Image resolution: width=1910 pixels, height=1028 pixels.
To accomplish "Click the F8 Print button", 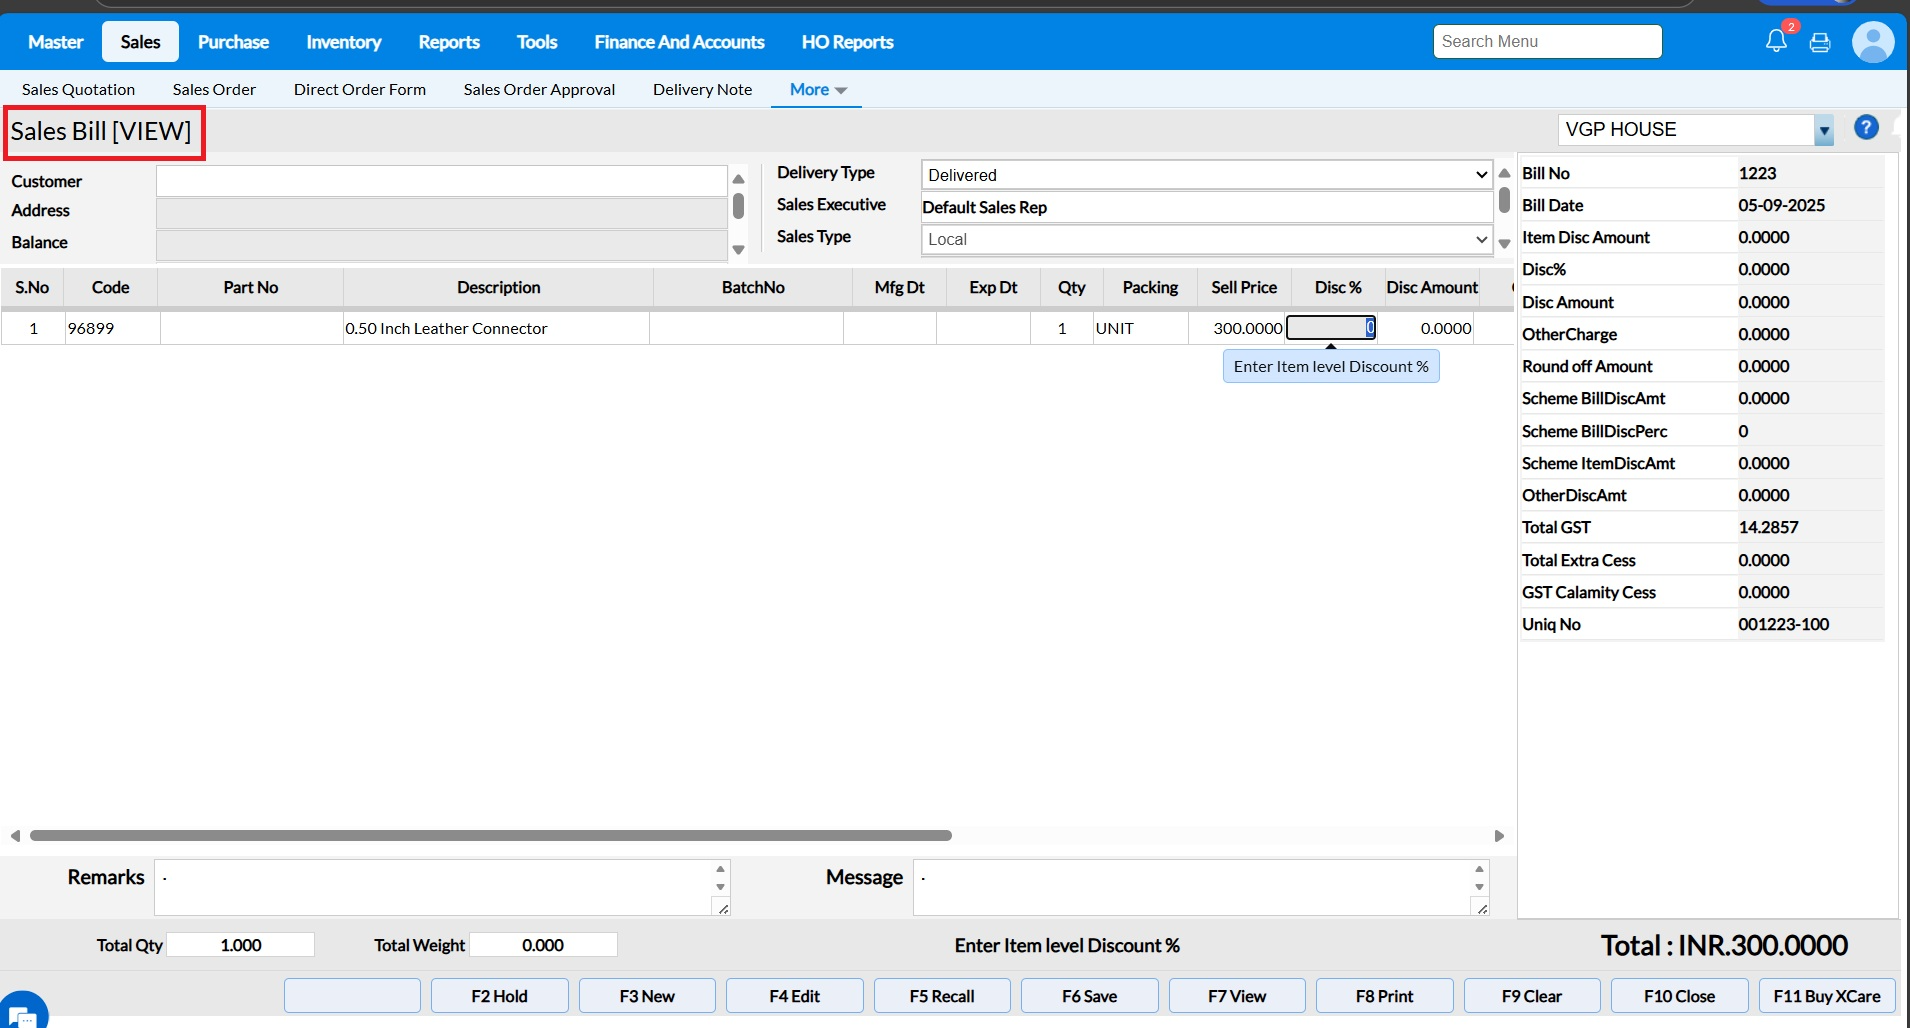I will (1384, 996).
